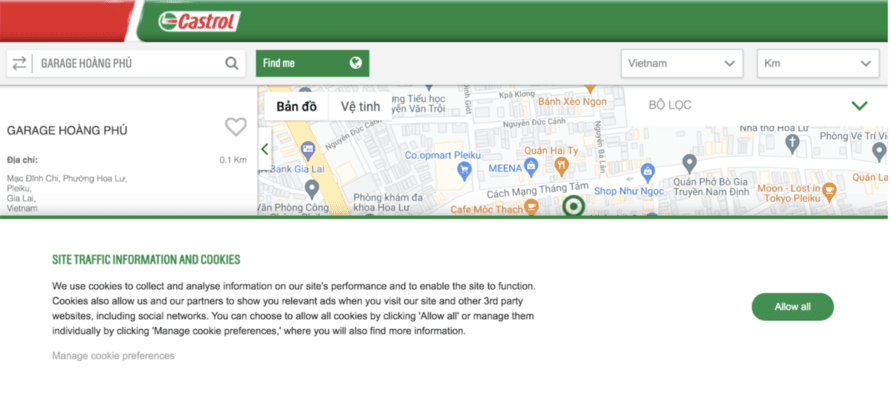
Task: Click the Moon - Lost in Tokyo cafe pin
Action: [829, 191]
